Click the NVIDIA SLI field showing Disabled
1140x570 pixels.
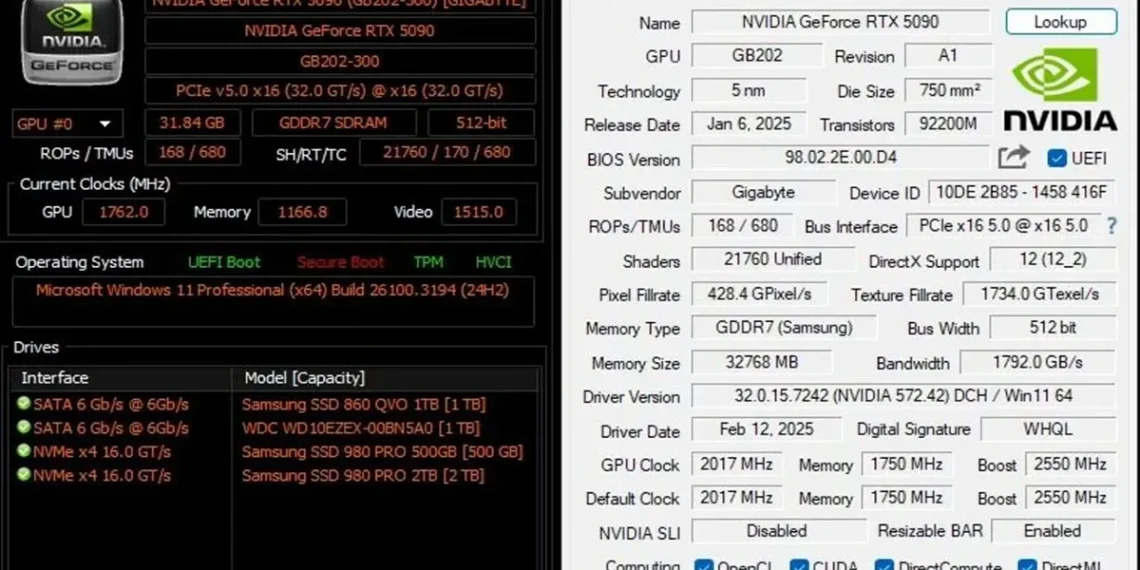click(x=779, y=531)
